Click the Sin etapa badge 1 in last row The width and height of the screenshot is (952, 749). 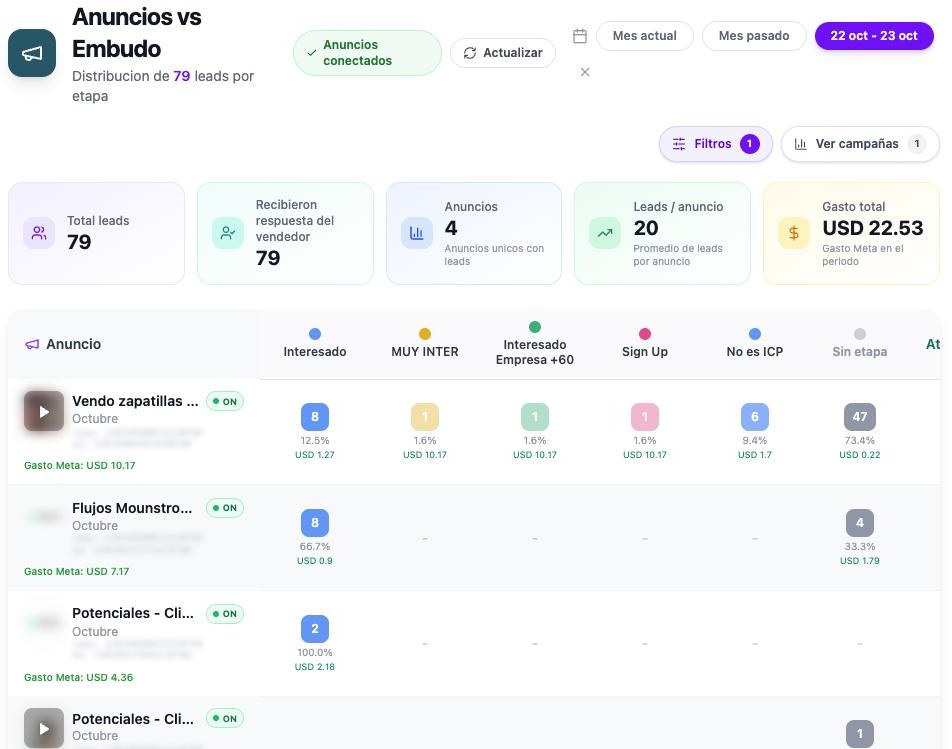pos(860,734)
